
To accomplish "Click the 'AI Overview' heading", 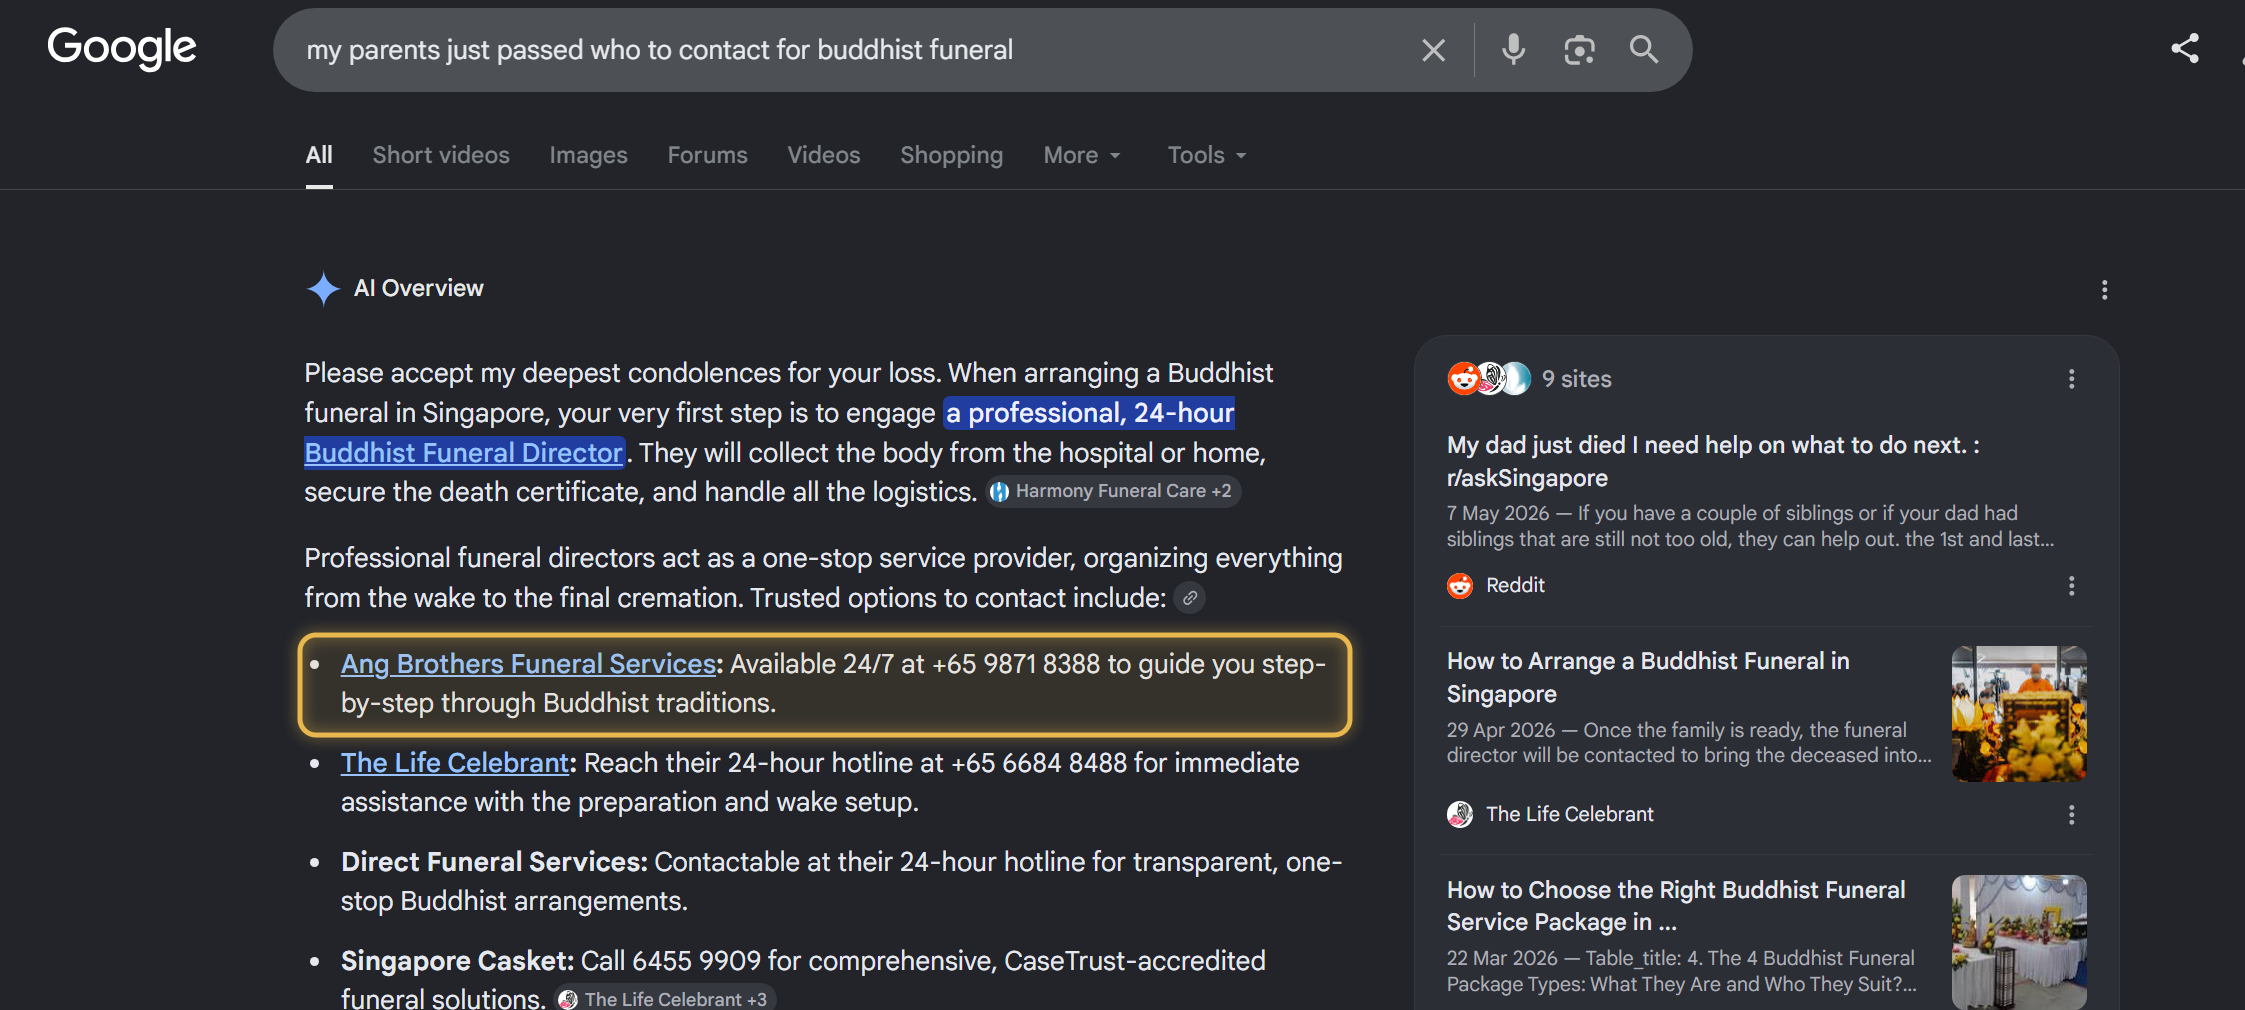I will (418, 288).
